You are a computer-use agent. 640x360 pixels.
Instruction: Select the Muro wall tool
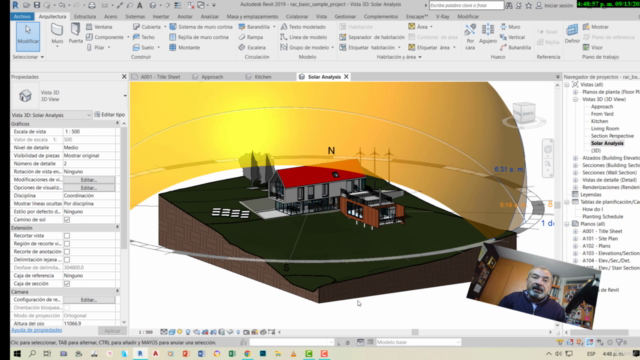(57, 33)
